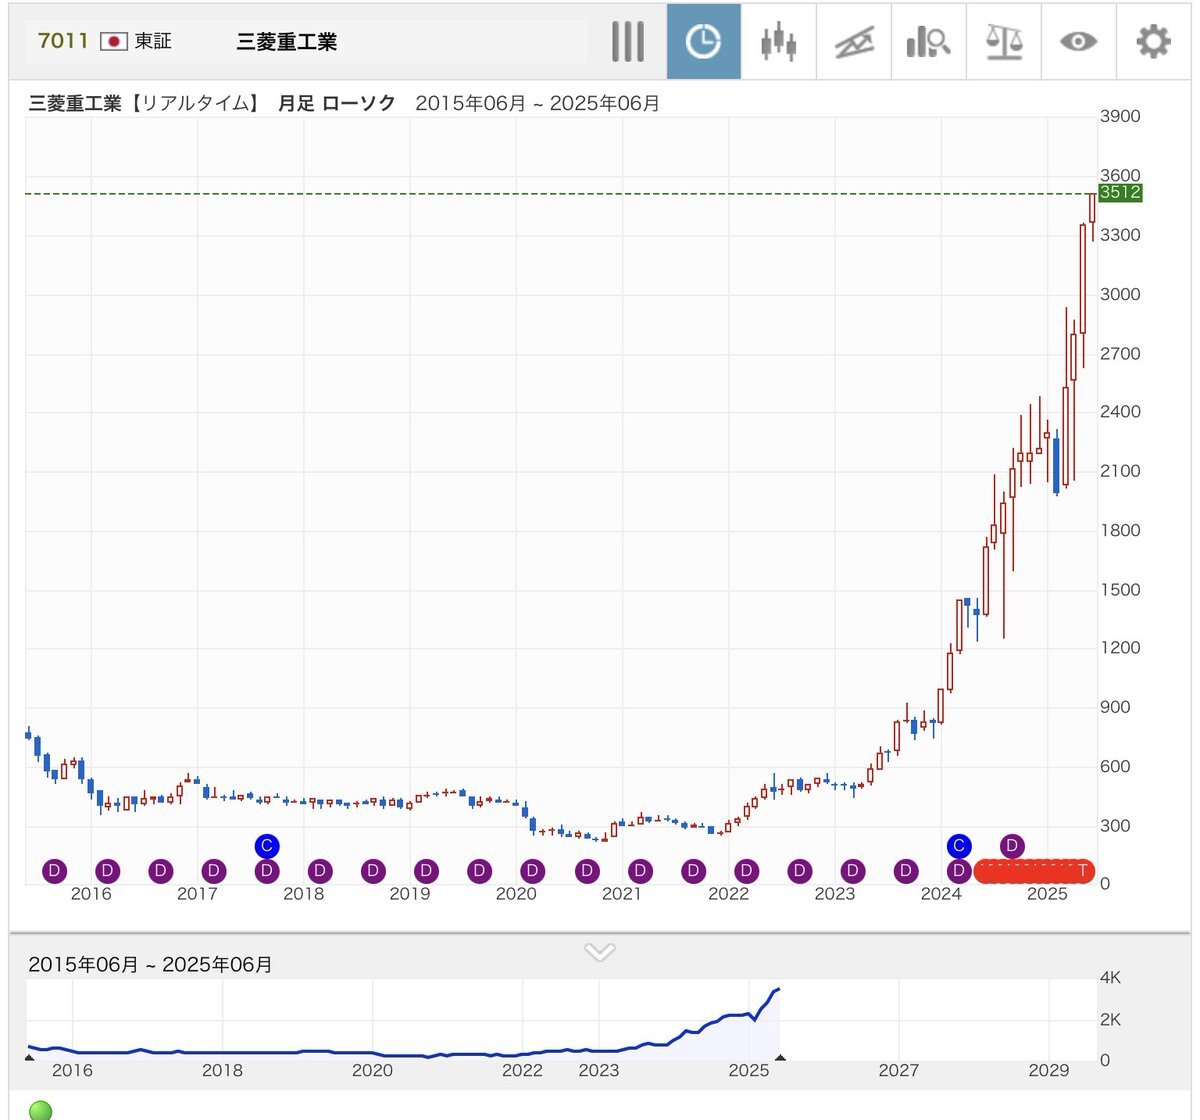
Task: Click the 2029 year label in the navigator
Action: [1049, 1071]
